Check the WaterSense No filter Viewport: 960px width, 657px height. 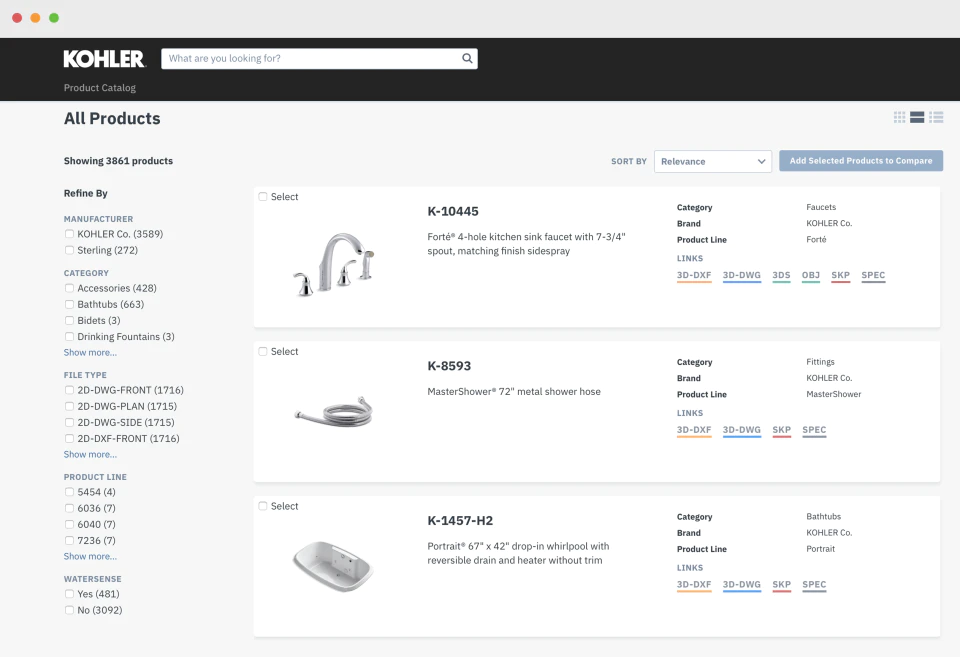tap(69, 610)
